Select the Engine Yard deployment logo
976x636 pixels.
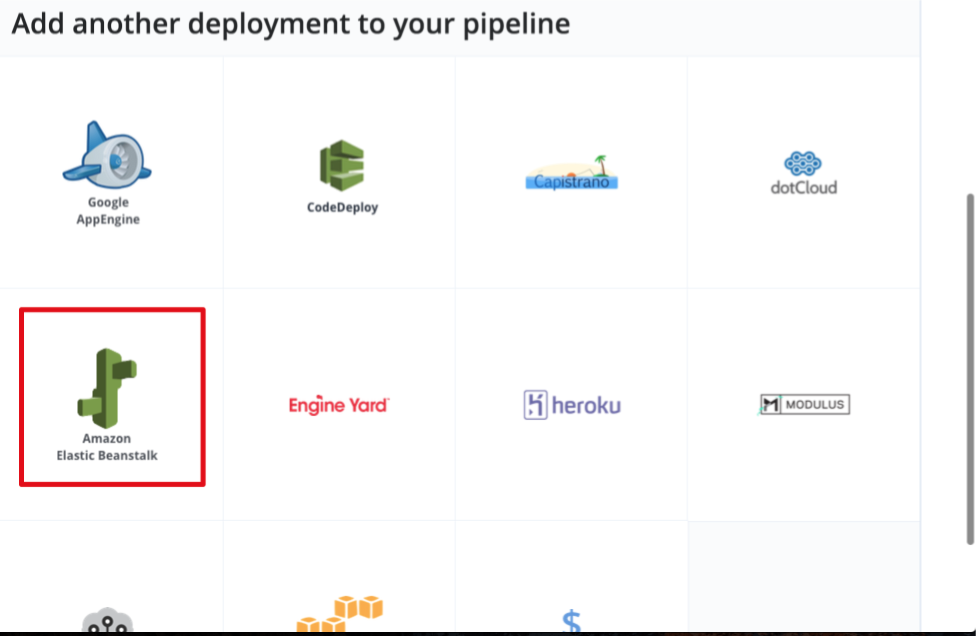339,405
